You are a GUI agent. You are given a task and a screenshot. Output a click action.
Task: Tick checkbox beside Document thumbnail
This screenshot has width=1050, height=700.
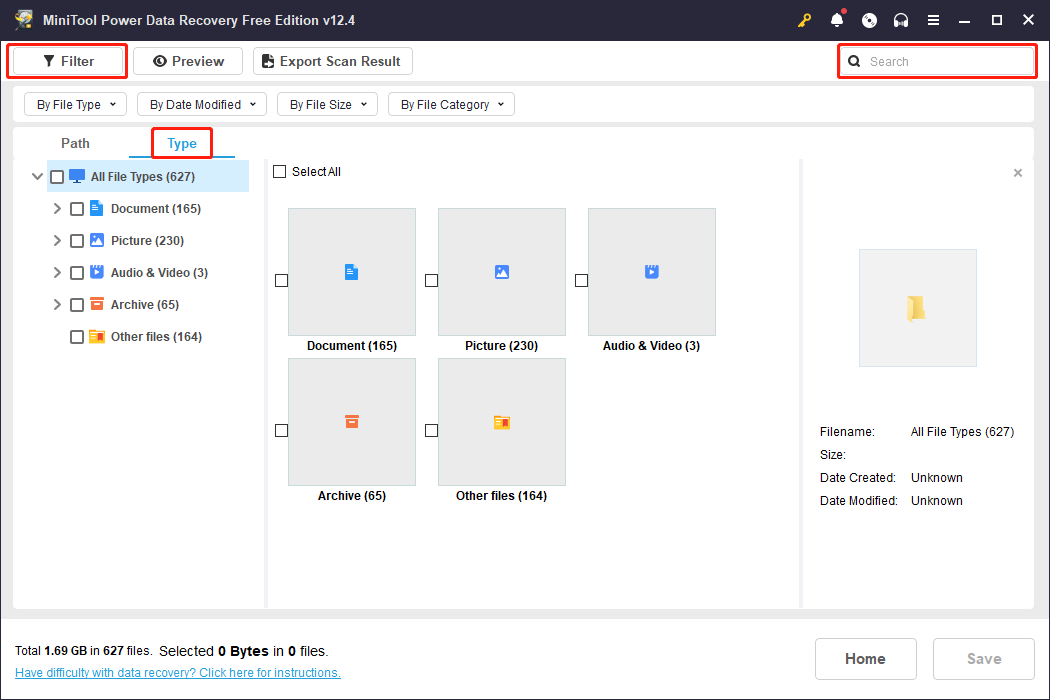click(281, 281)
